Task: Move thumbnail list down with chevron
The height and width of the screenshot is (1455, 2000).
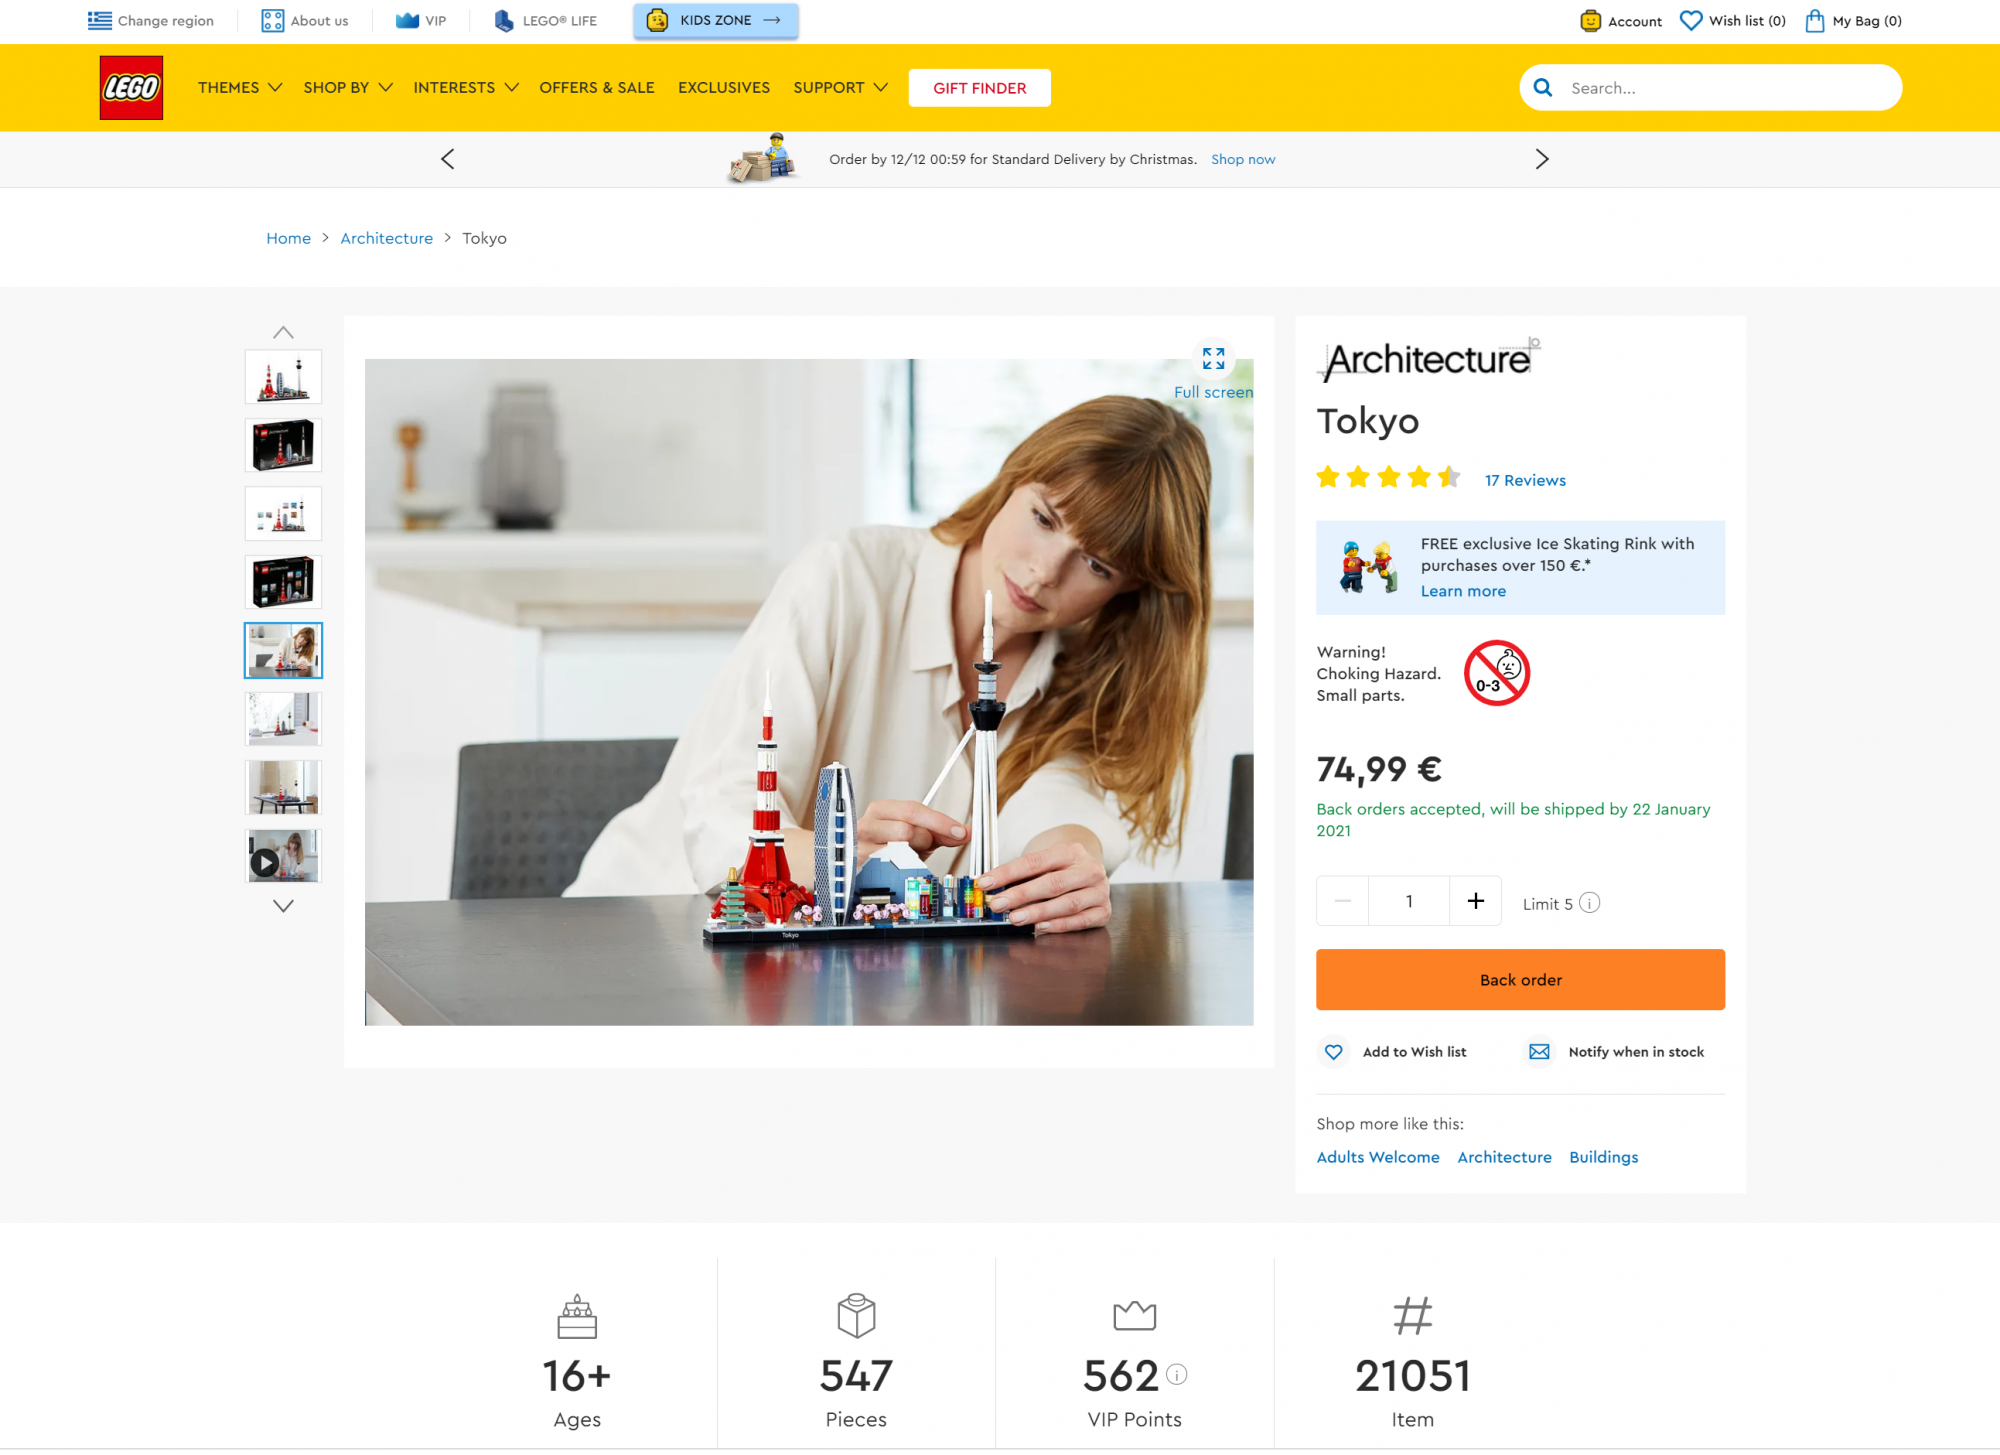Action: [x=283, y=906]
